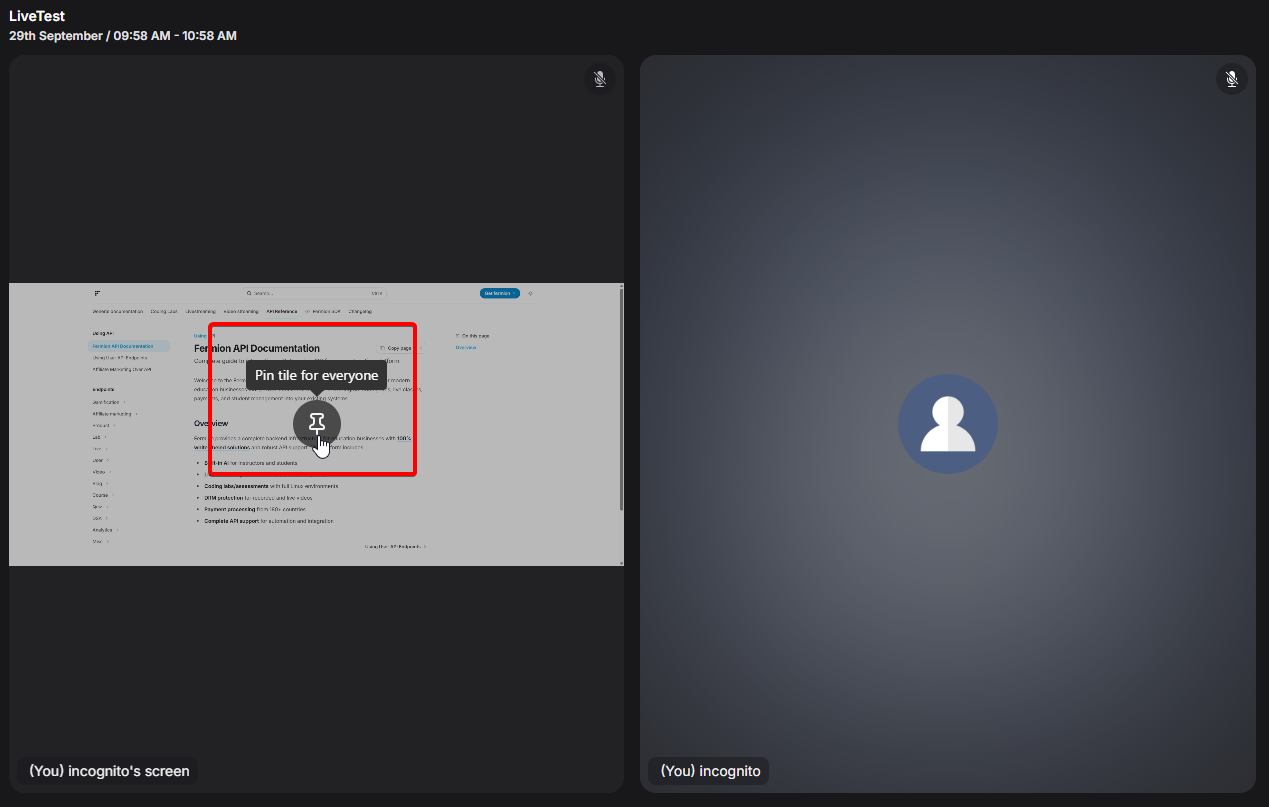Screen dimensions: 1269x807
Task: Expand the Analytics endpoint section
Action: coord(104,529)
